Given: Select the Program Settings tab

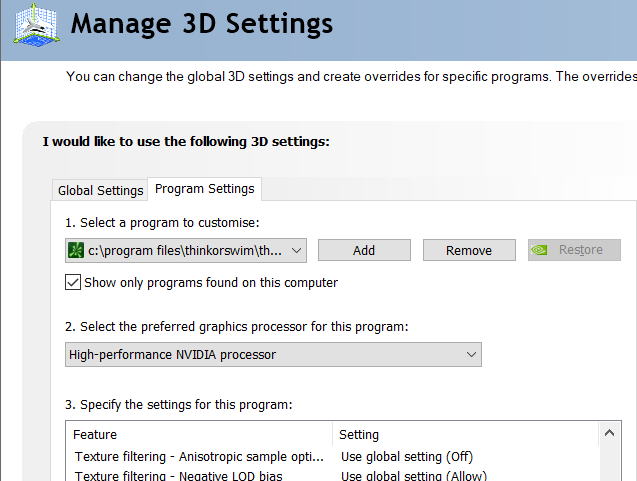Looking at the screenshot, I should tap(204, 189).
